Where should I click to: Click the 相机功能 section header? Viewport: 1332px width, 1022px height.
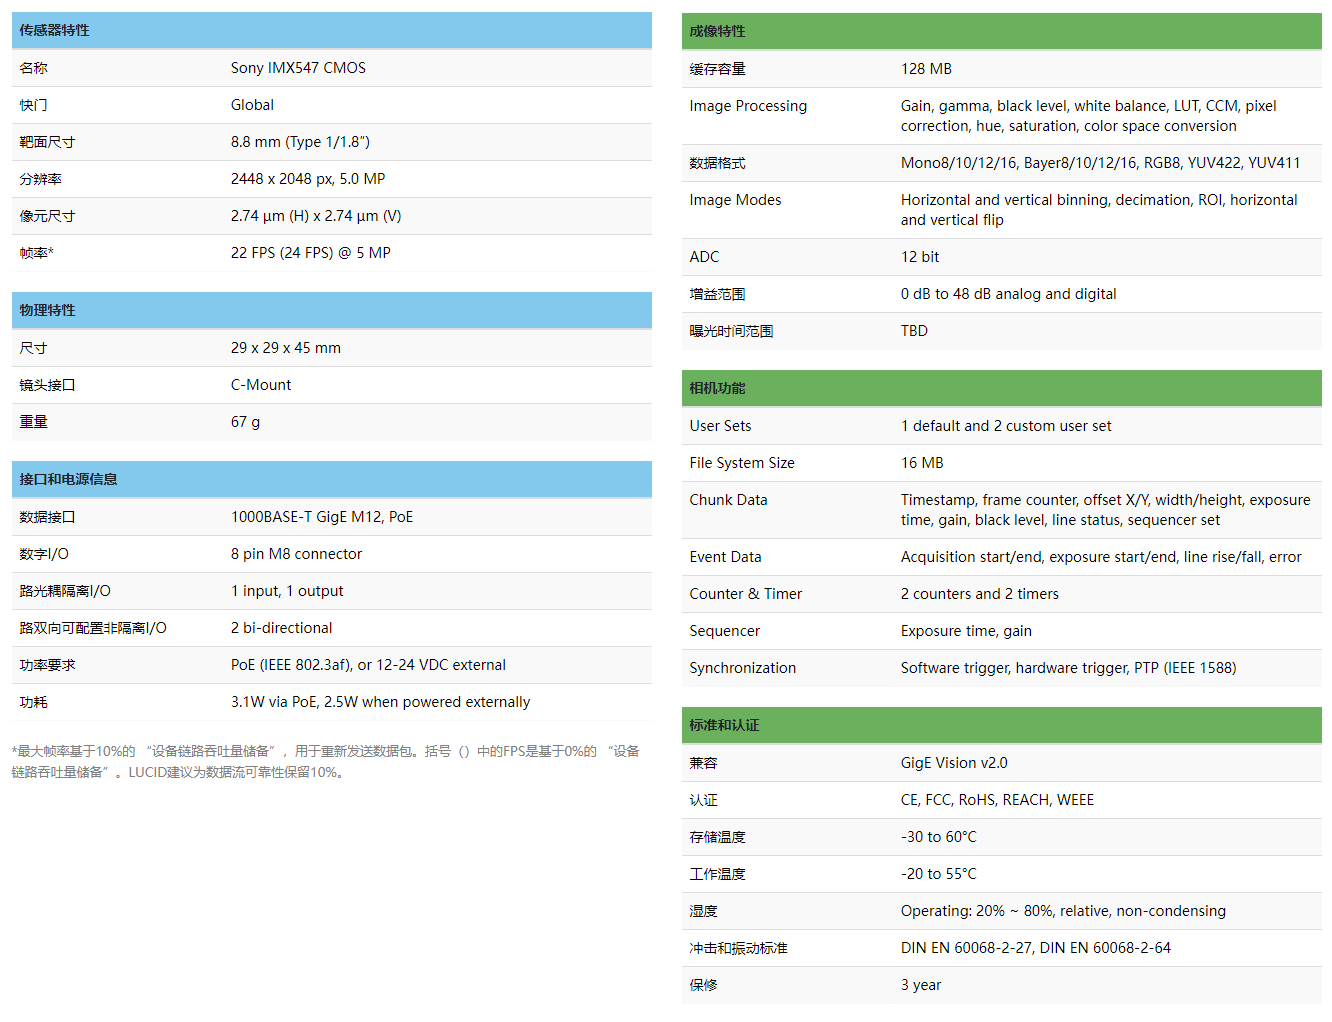click(717, 388)
